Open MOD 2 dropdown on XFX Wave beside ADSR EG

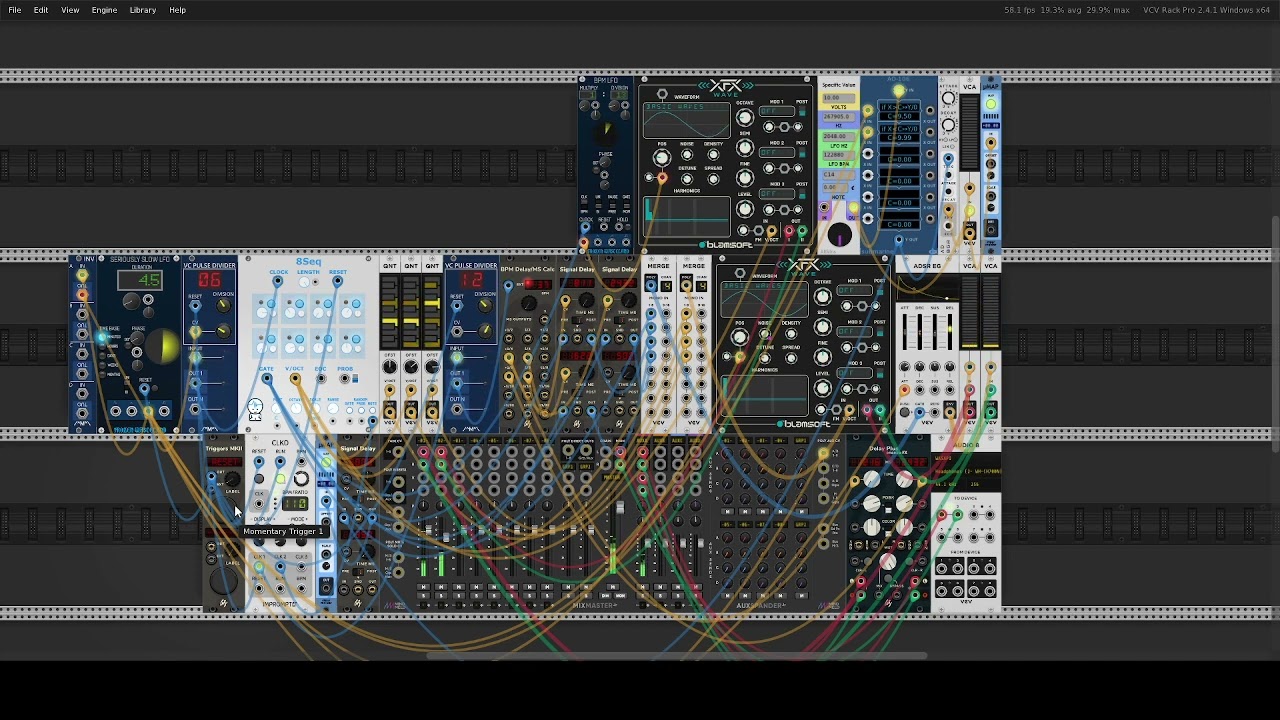click(854, 331)
